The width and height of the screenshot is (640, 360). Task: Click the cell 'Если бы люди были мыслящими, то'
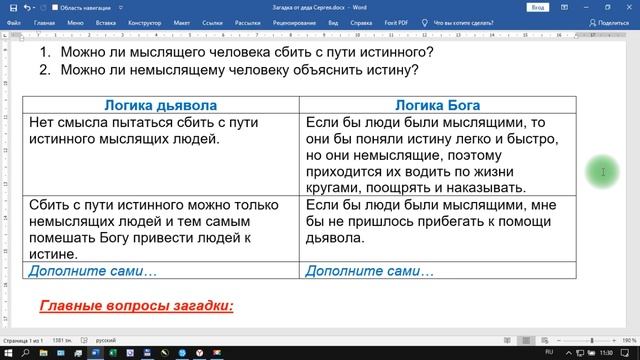point(438,155)
